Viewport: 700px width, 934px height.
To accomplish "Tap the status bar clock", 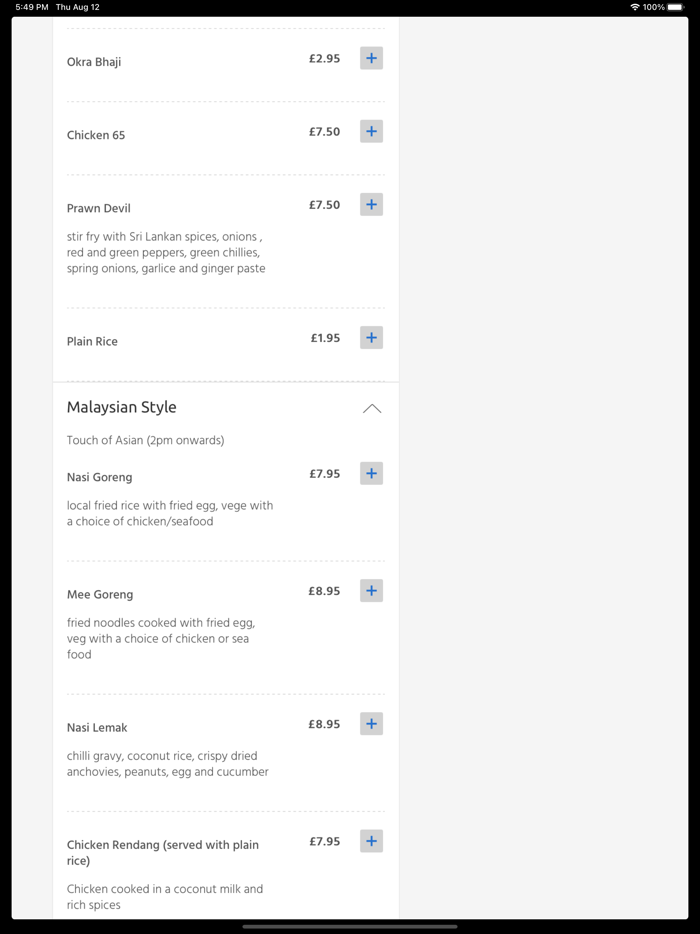I will pos(32,7).
